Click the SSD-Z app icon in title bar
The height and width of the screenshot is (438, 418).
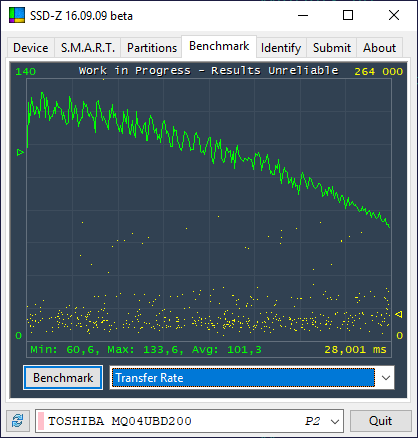tap(17, 15)
